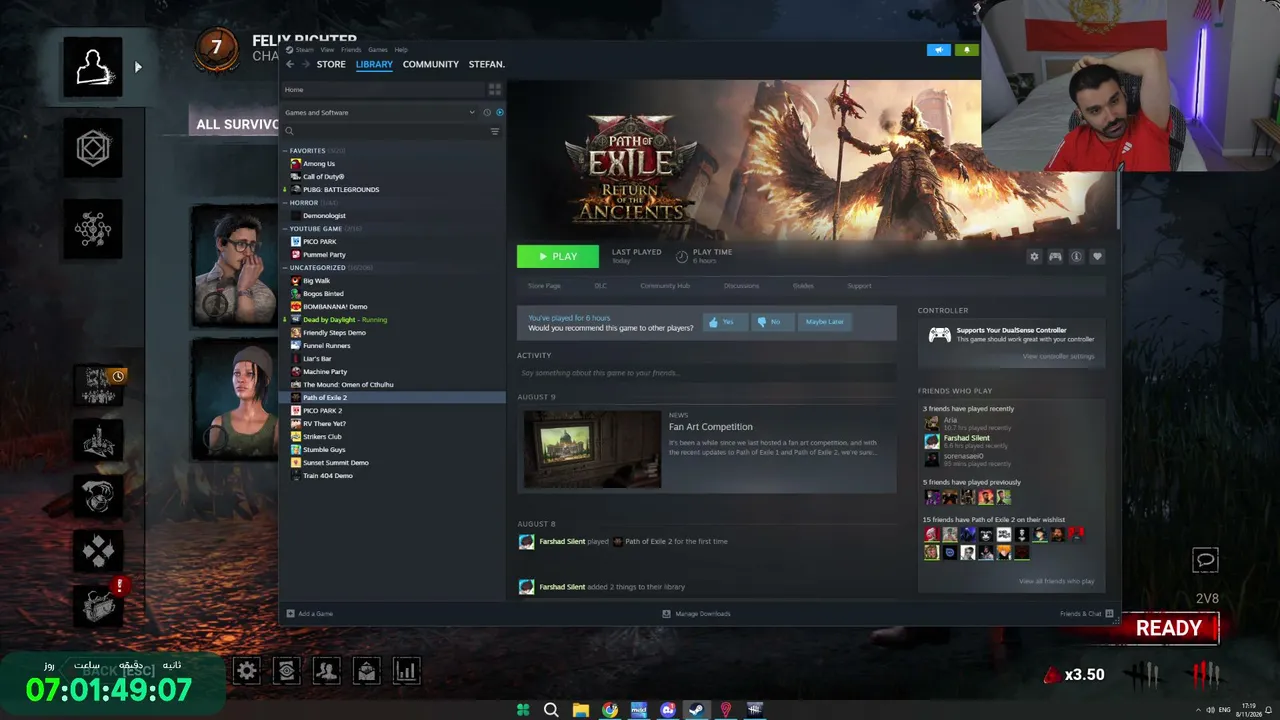This screenshot has width=1280, height=720.
Task: Select the survivor character icon in game sidebar
Action: (x=93, y=67)
